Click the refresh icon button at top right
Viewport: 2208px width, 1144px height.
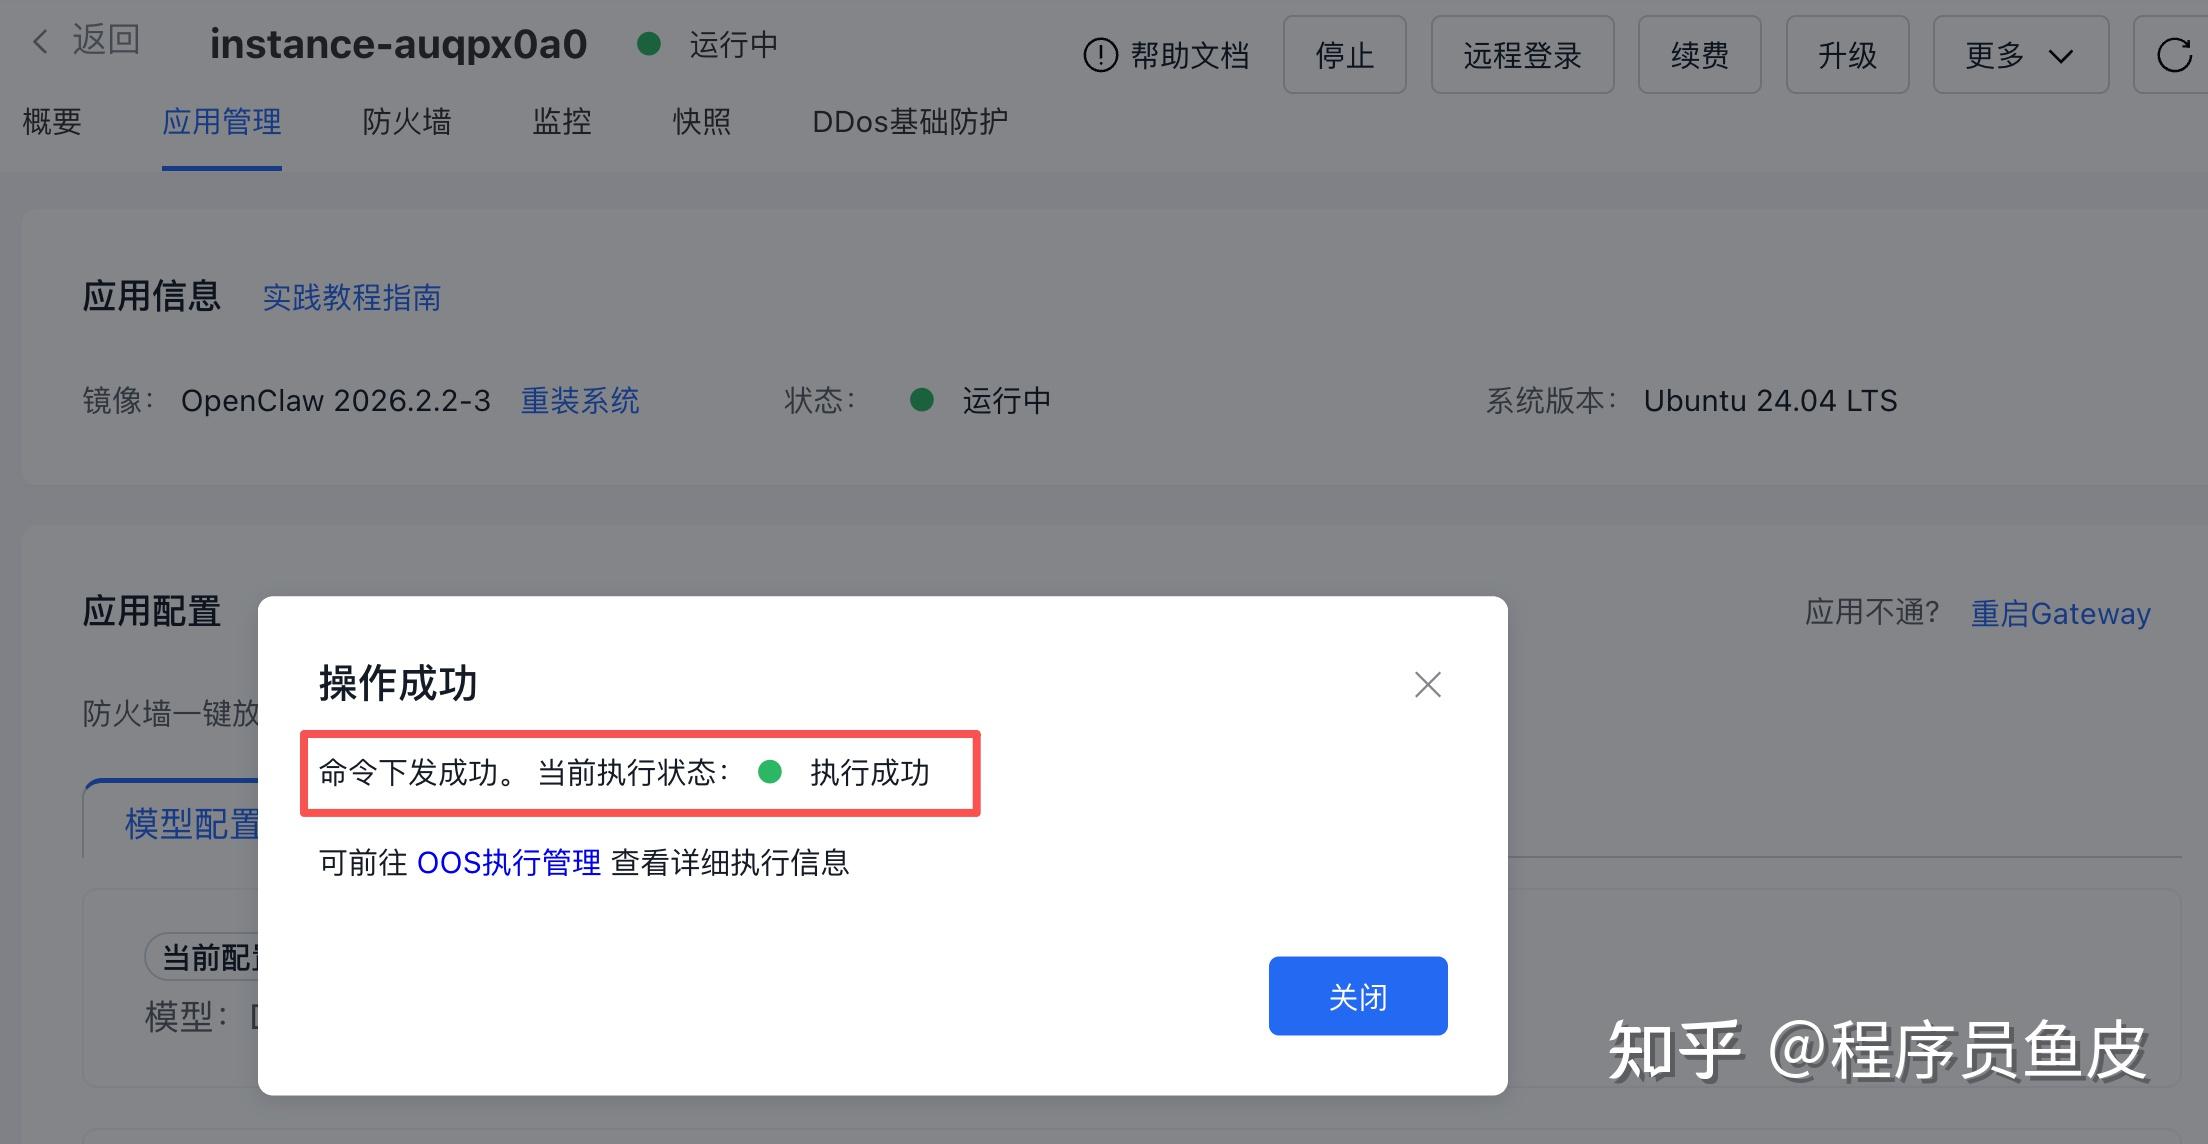coord(2173,55)
